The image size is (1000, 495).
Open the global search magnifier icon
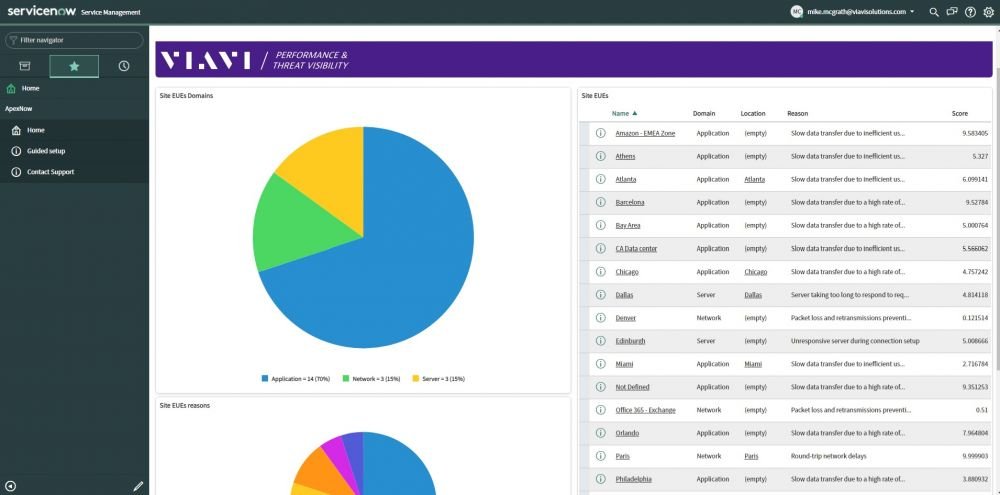pyautogui.click(x=934, y=11)
